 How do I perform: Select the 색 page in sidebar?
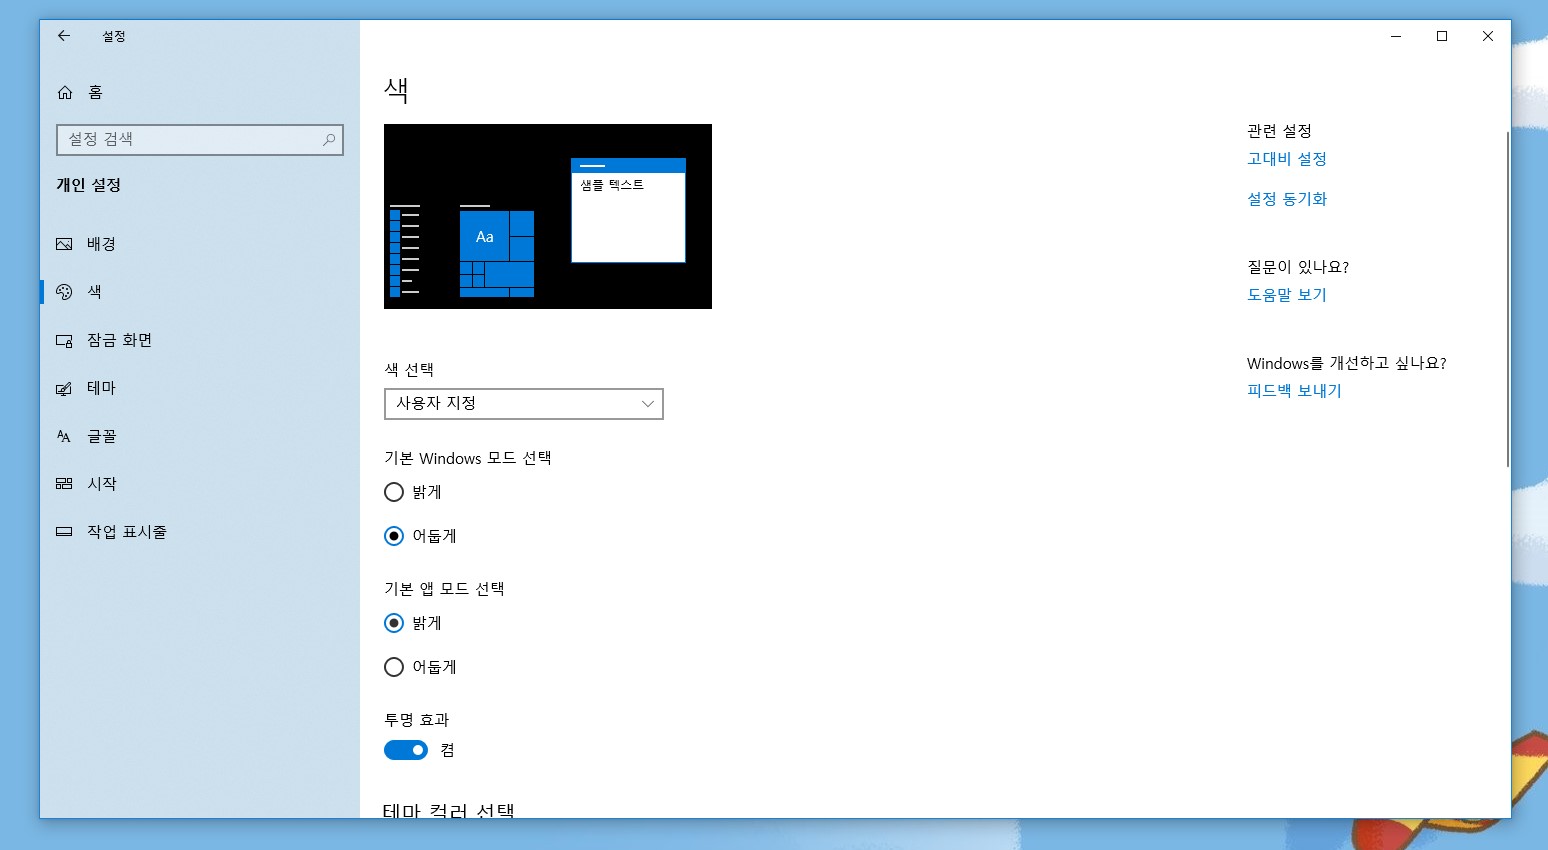200,292
